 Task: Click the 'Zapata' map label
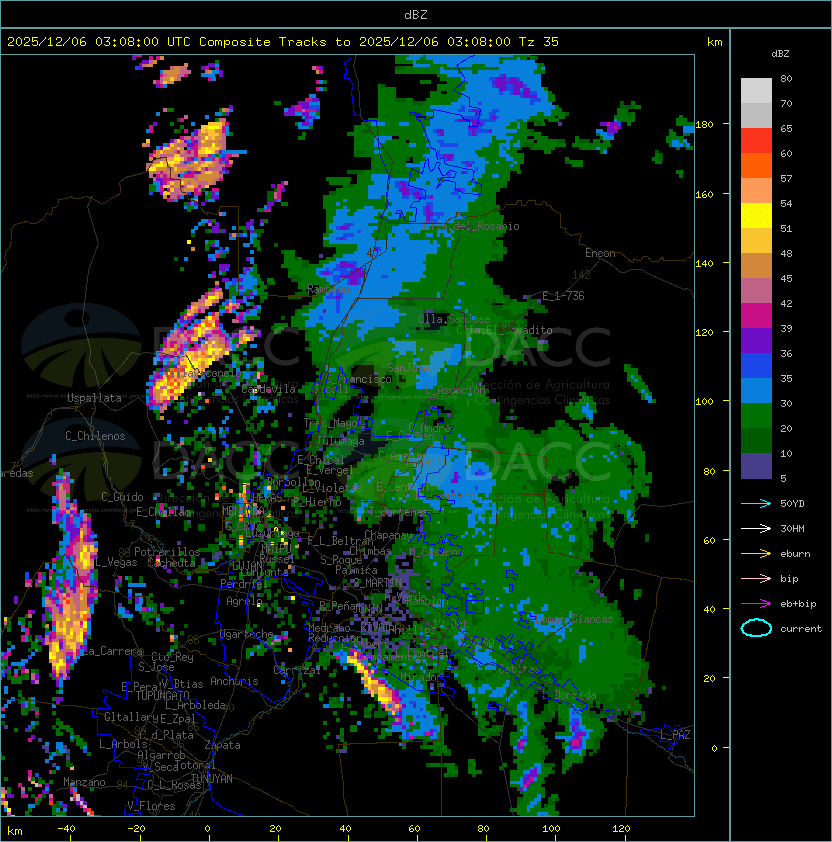click(222, 745)
